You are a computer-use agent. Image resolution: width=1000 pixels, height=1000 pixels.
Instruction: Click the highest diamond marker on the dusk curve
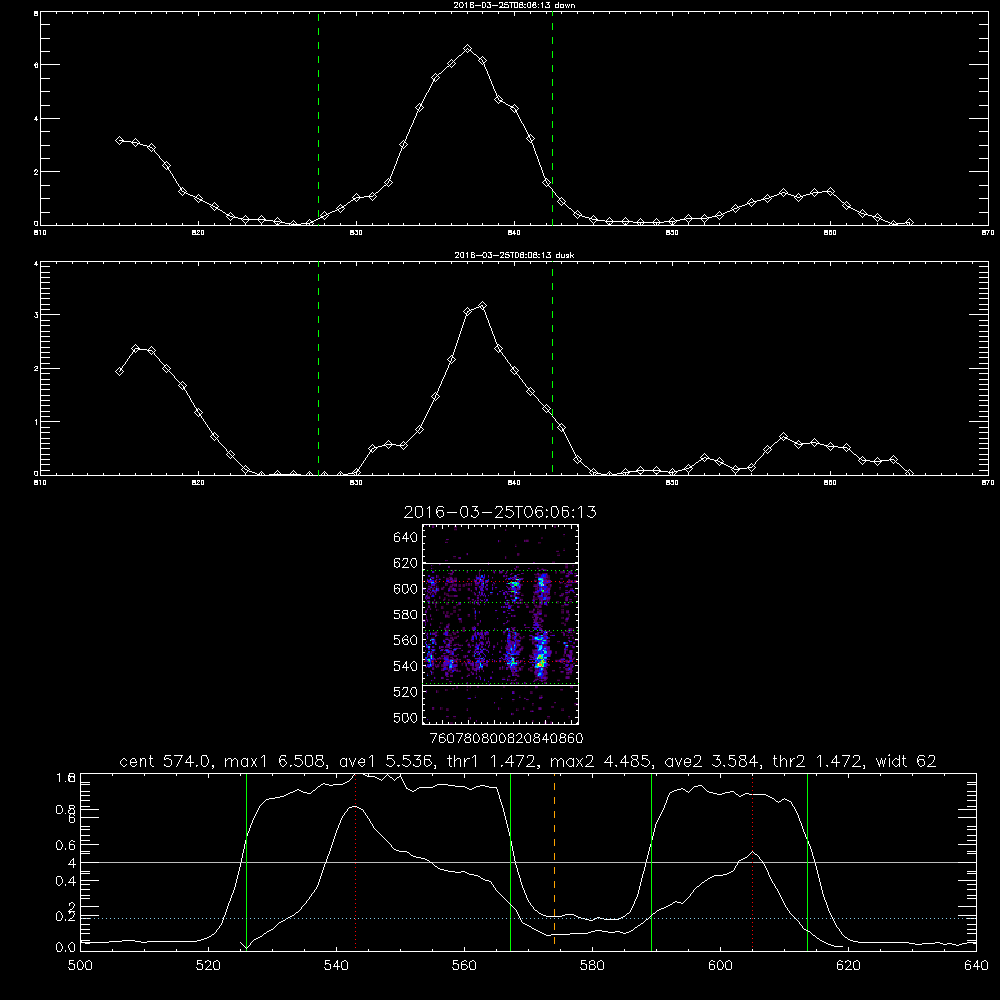[x=482, y=305]
